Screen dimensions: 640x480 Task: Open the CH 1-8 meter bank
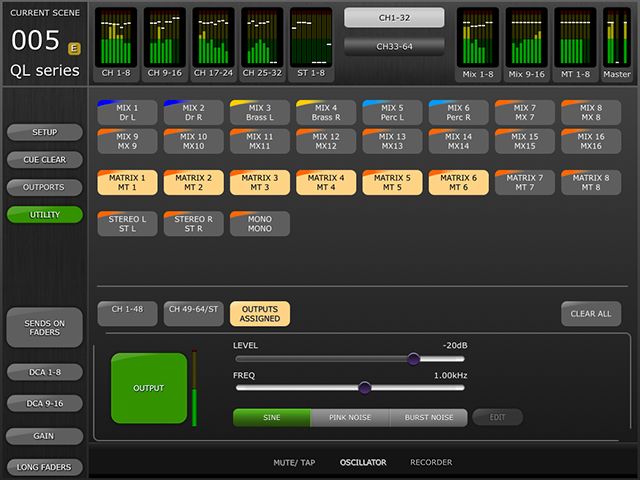pos(117,44)
